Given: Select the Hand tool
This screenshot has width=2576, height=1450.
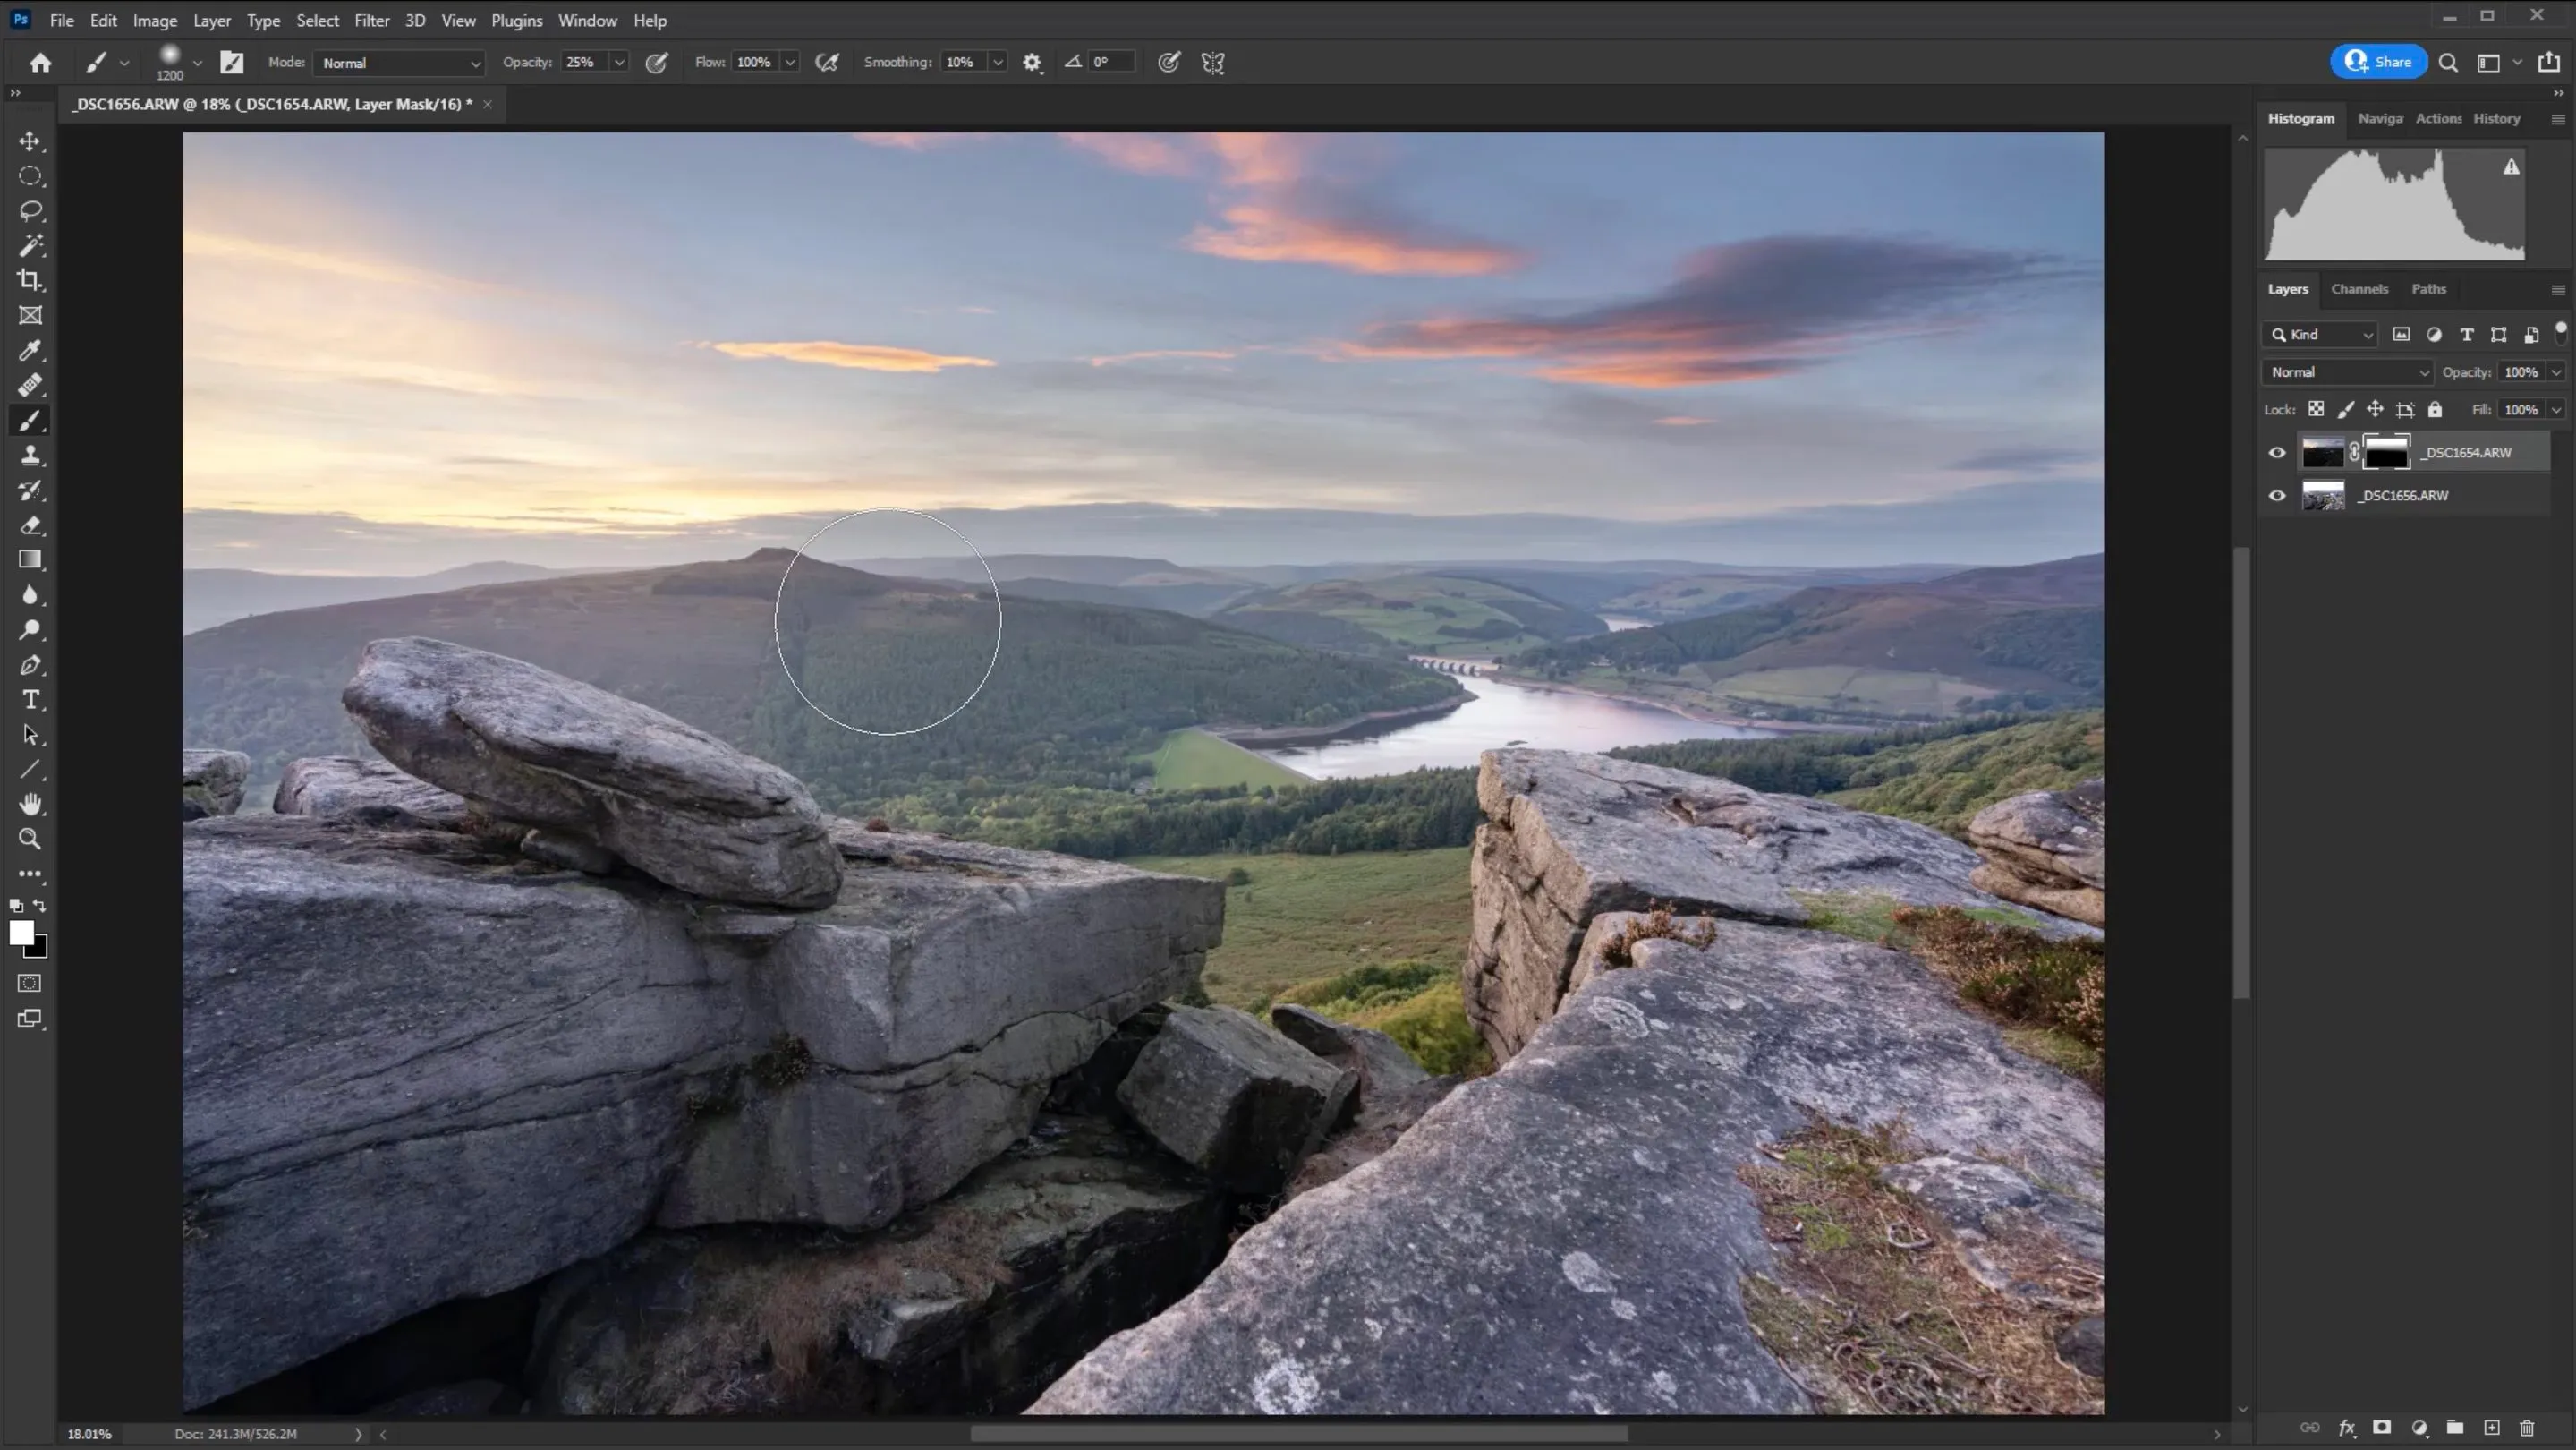Looking at the screenshot, I should click(30, 804).
